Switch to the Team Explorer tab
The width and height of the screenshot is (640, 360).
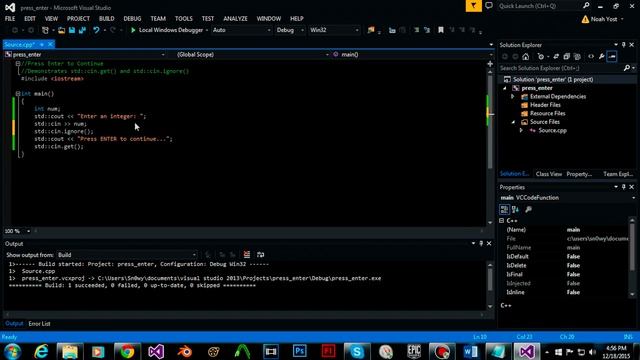pos(618,174)
